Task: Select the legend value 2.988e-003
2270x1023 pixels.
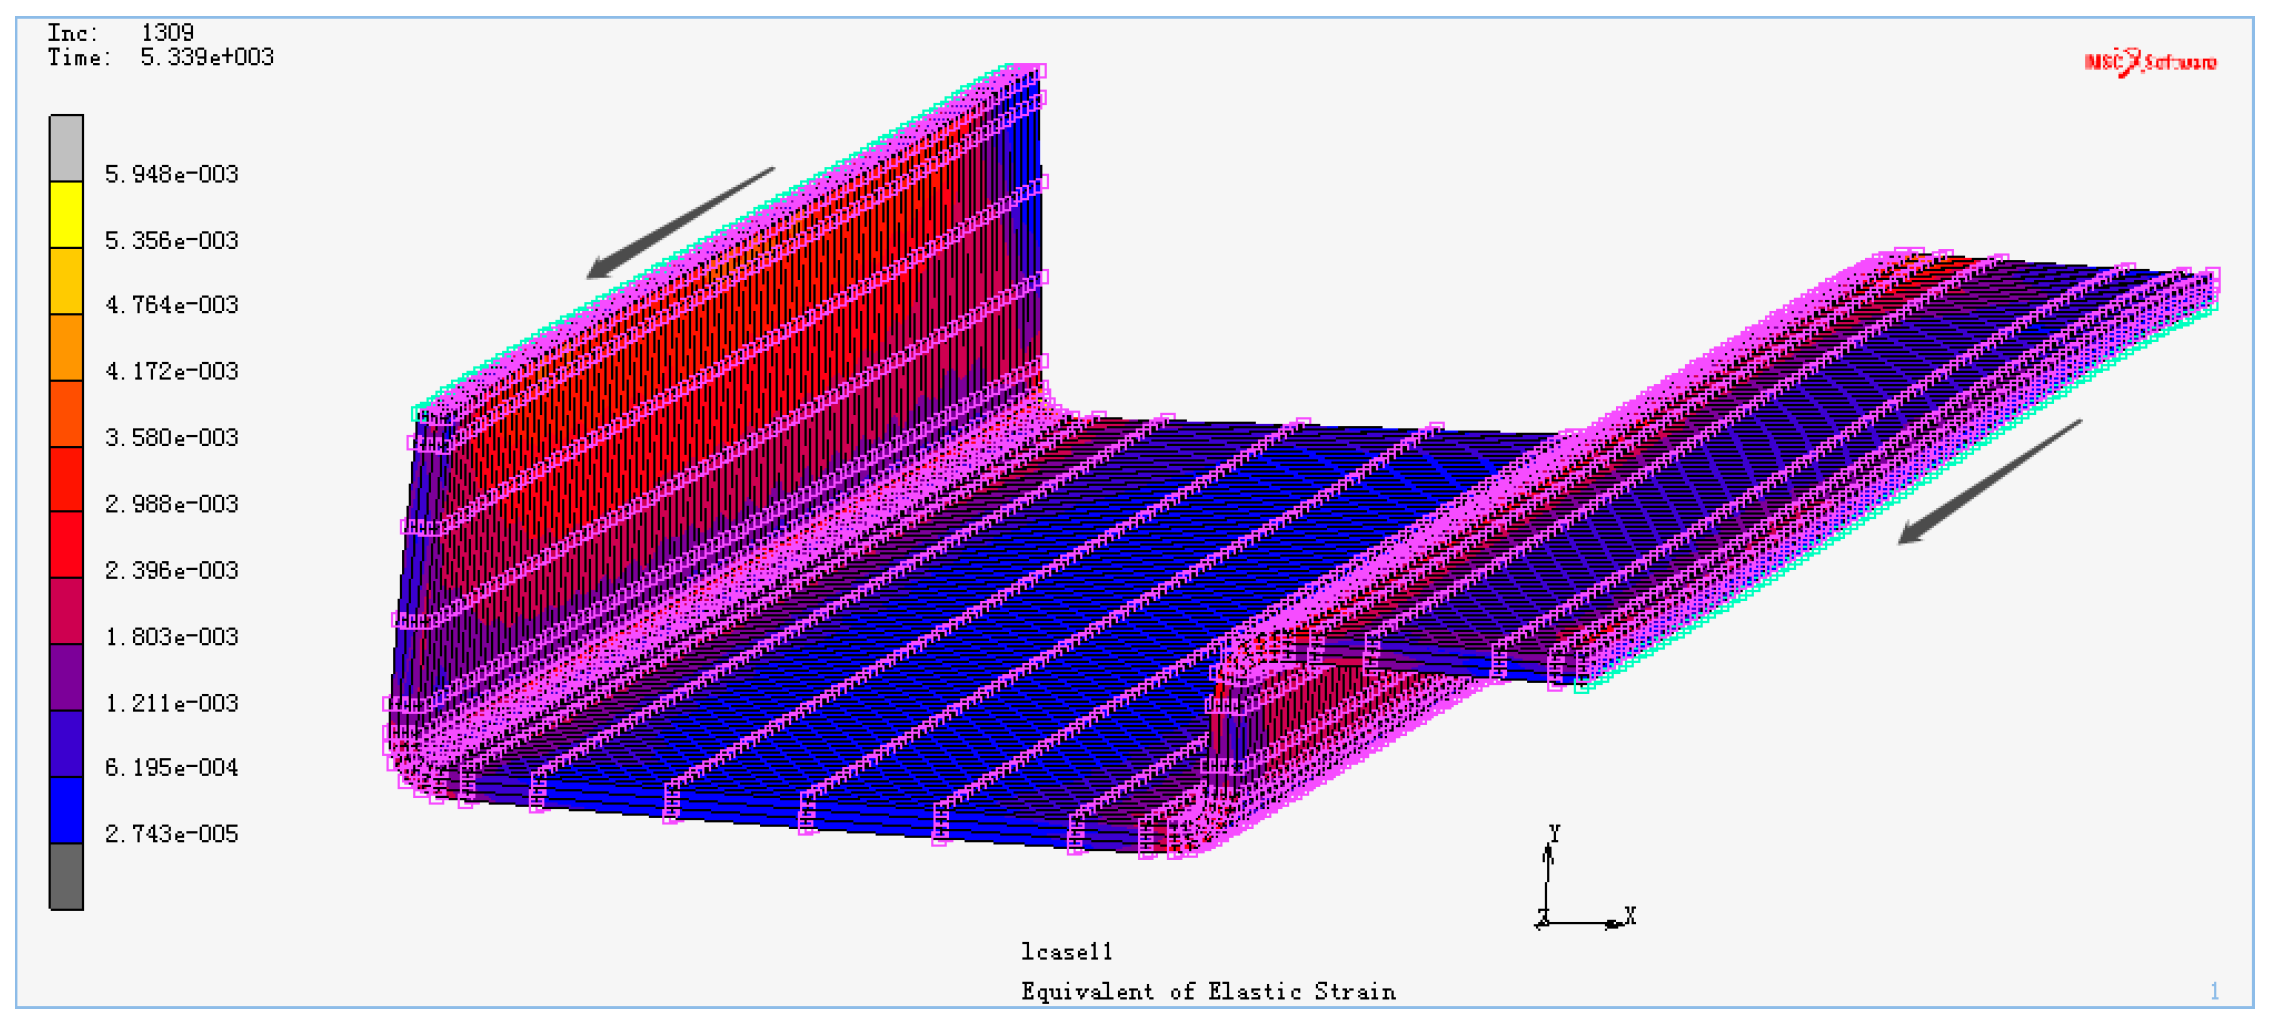Action: [x=172, y=503]
